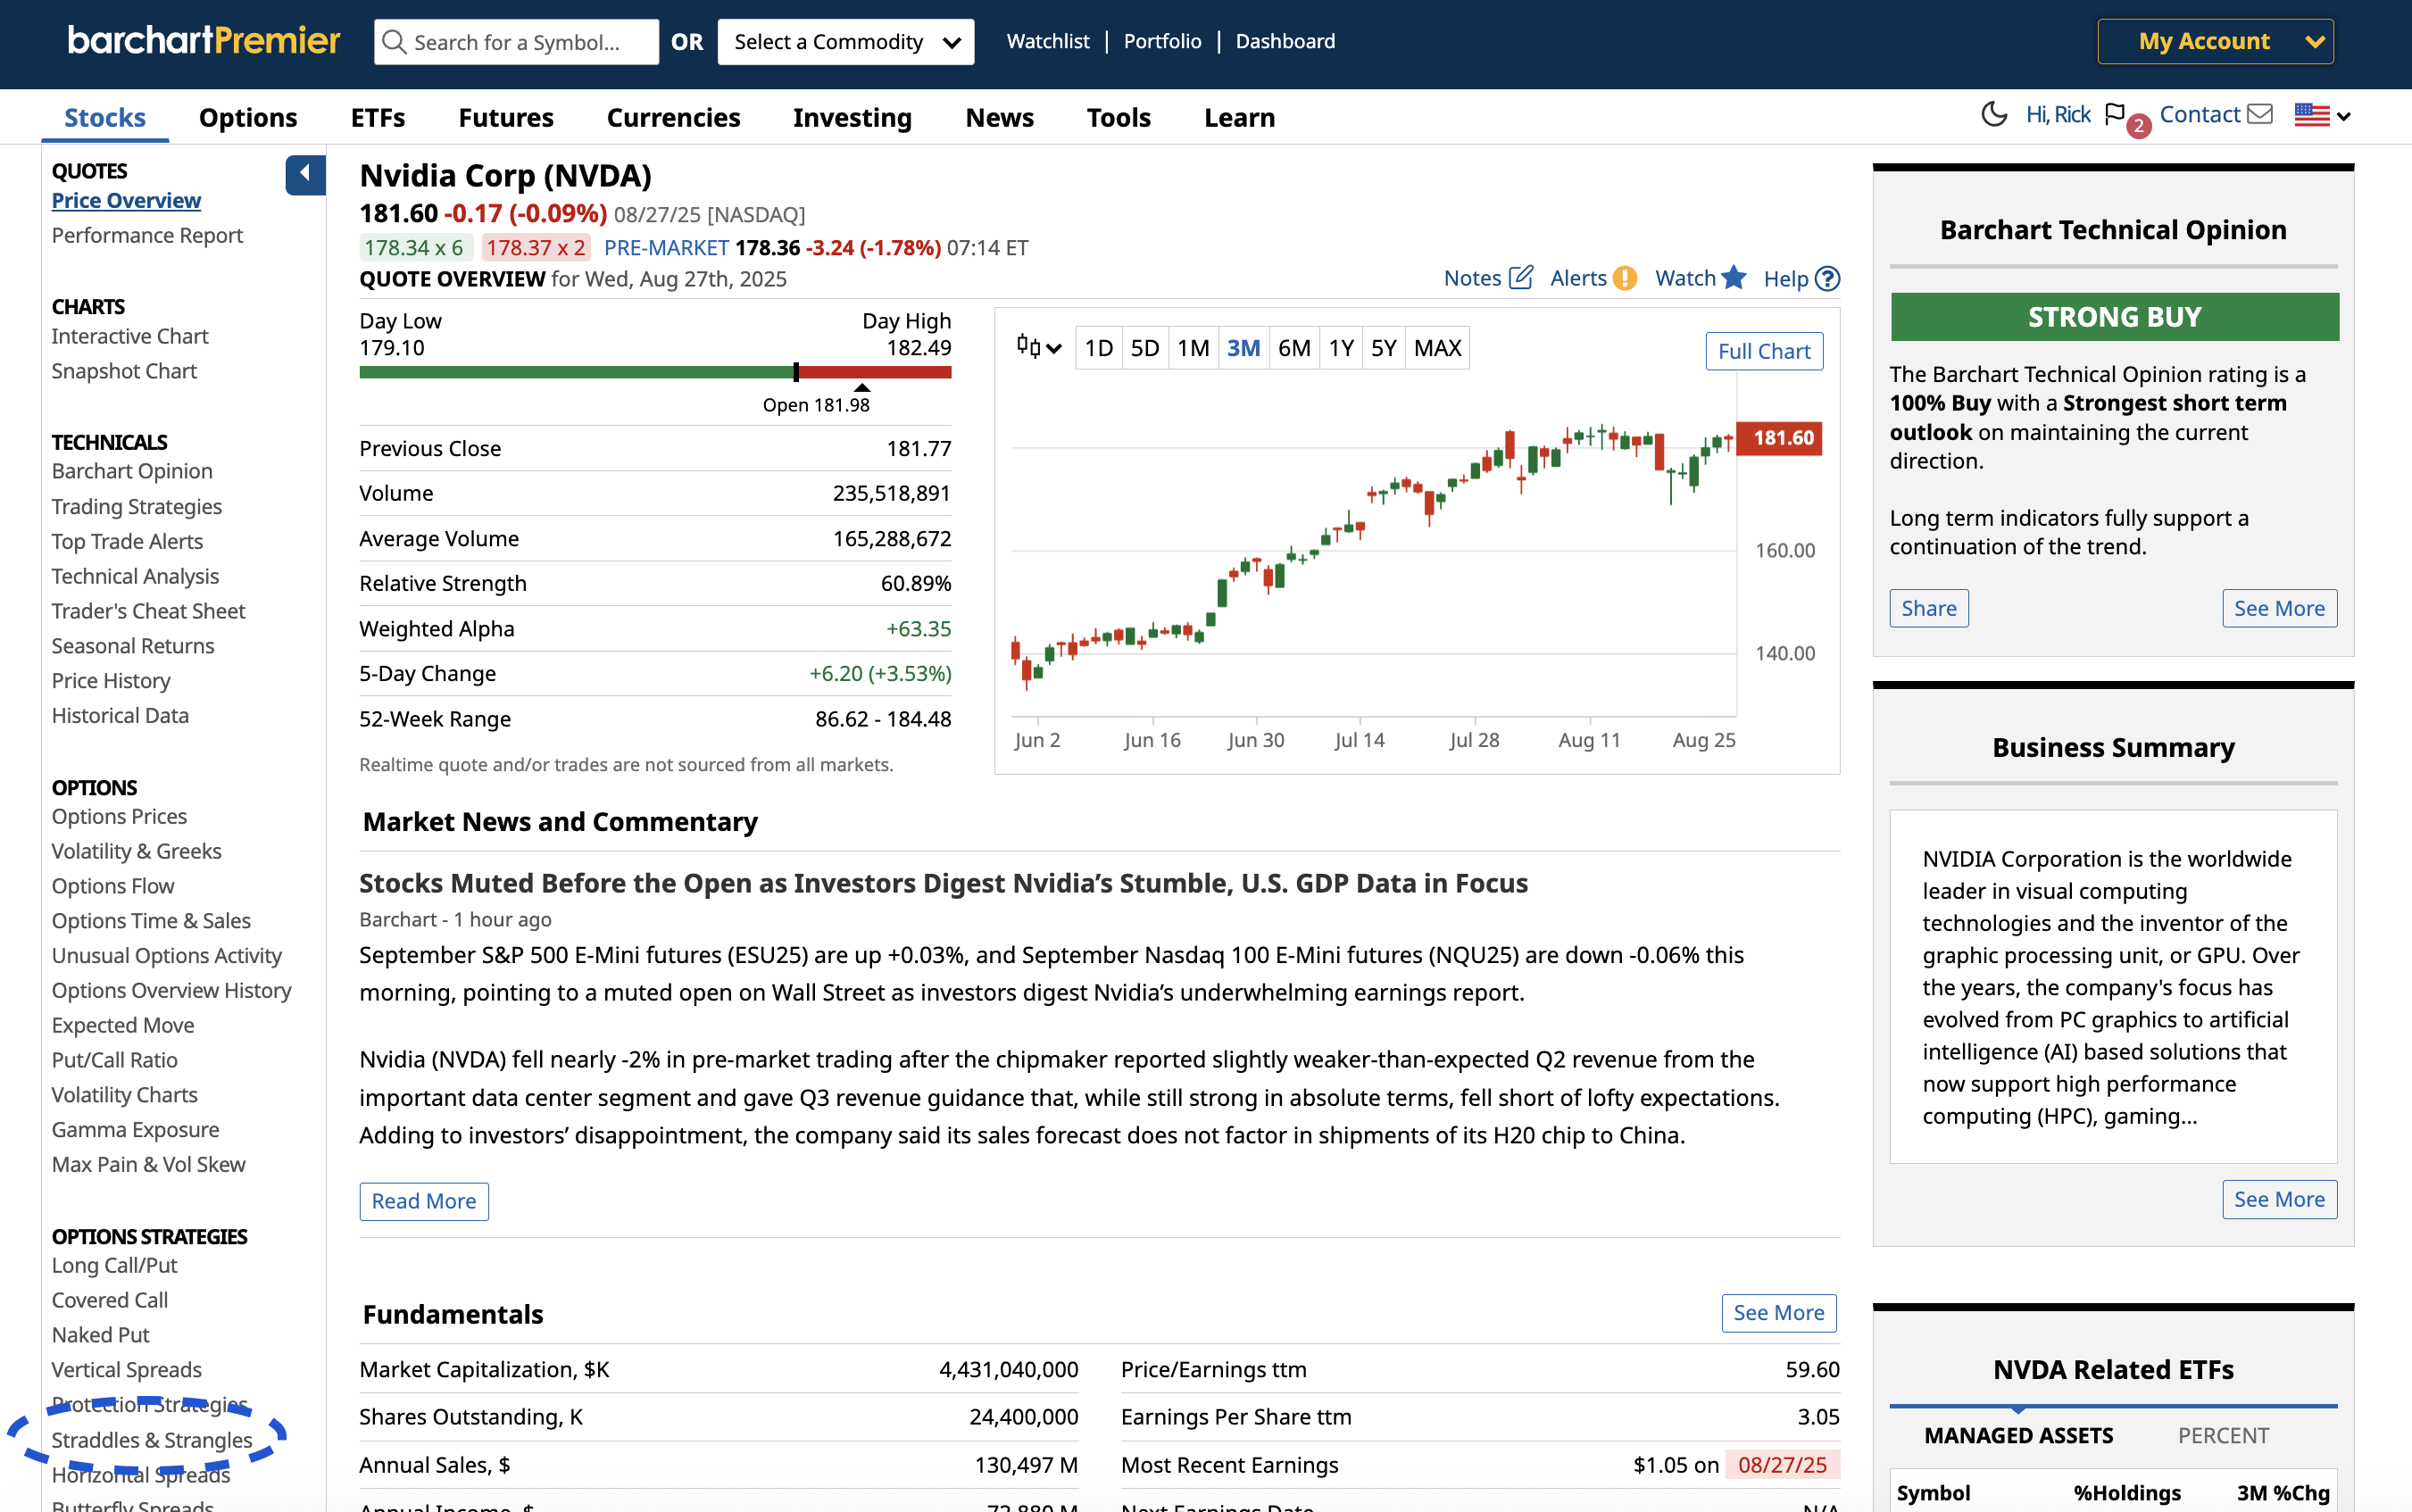Switch to MANAGED ASSETS tab

[2018, 1435]
